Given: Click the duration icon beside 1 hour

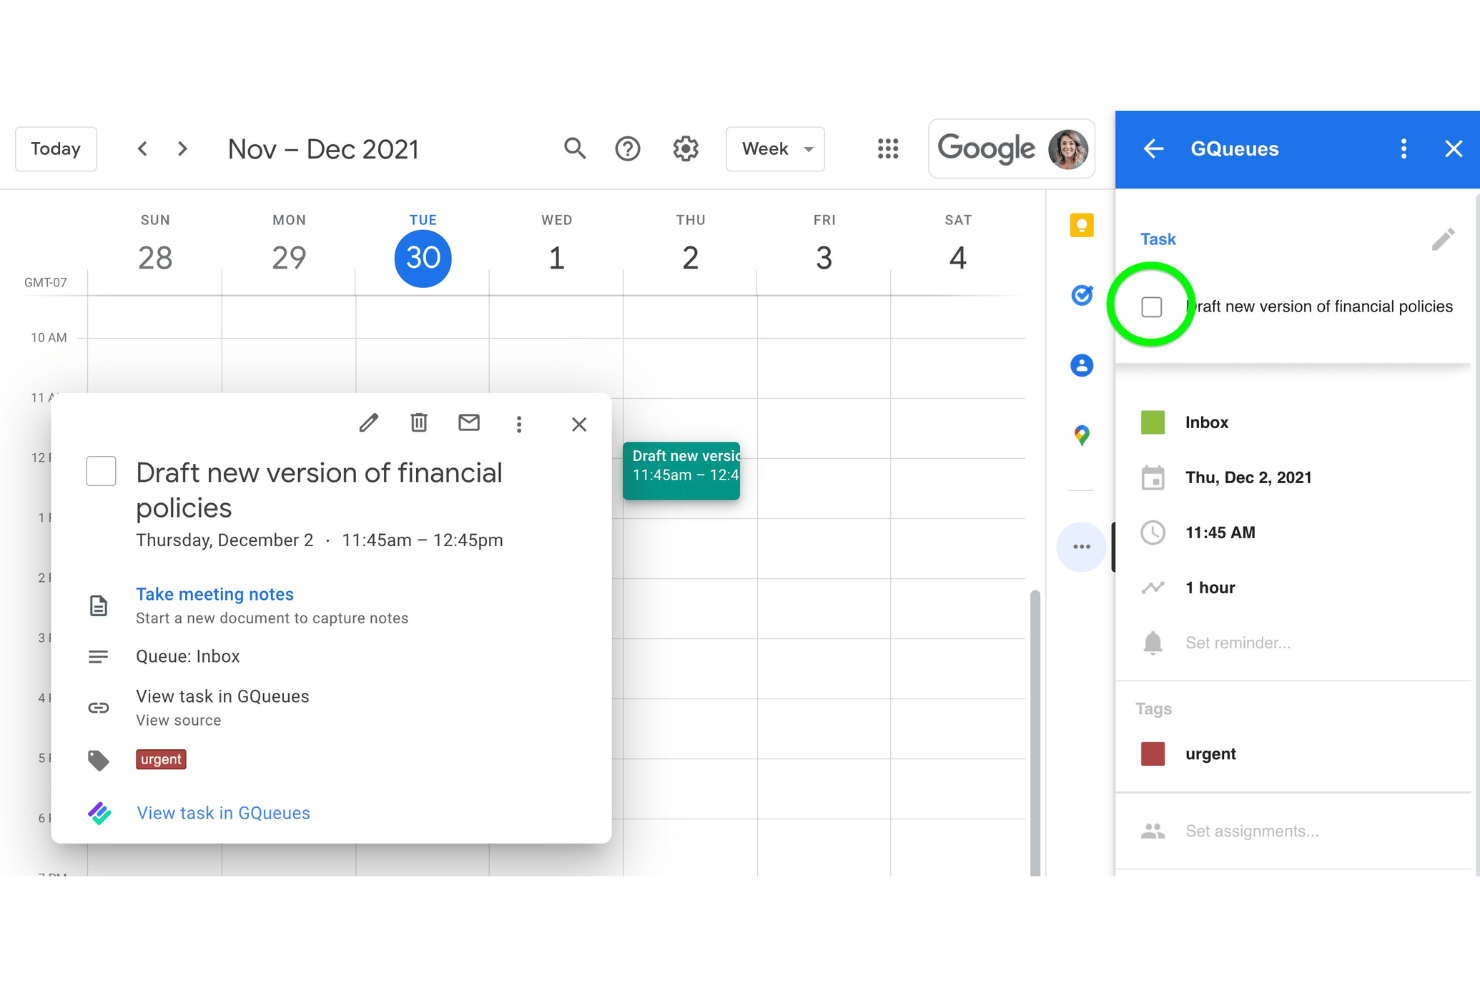Looking at the screenshot, I should [x=1153, y=588].
